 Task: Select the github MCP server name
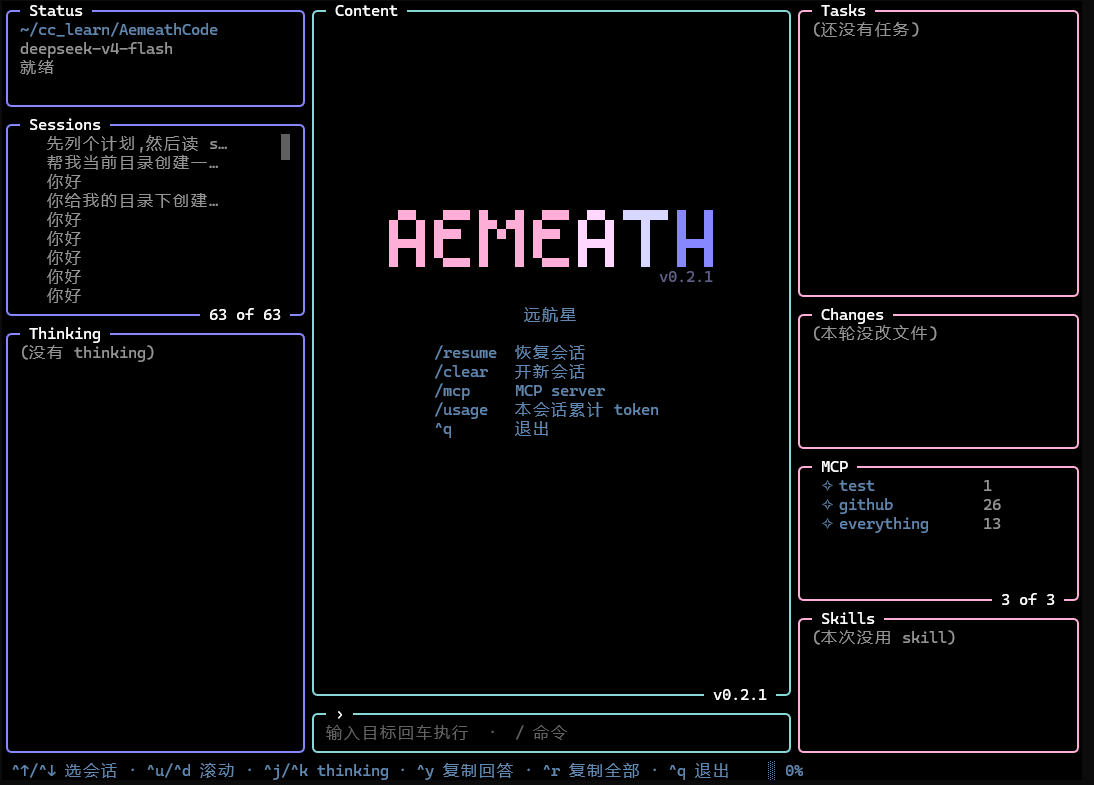866,504
